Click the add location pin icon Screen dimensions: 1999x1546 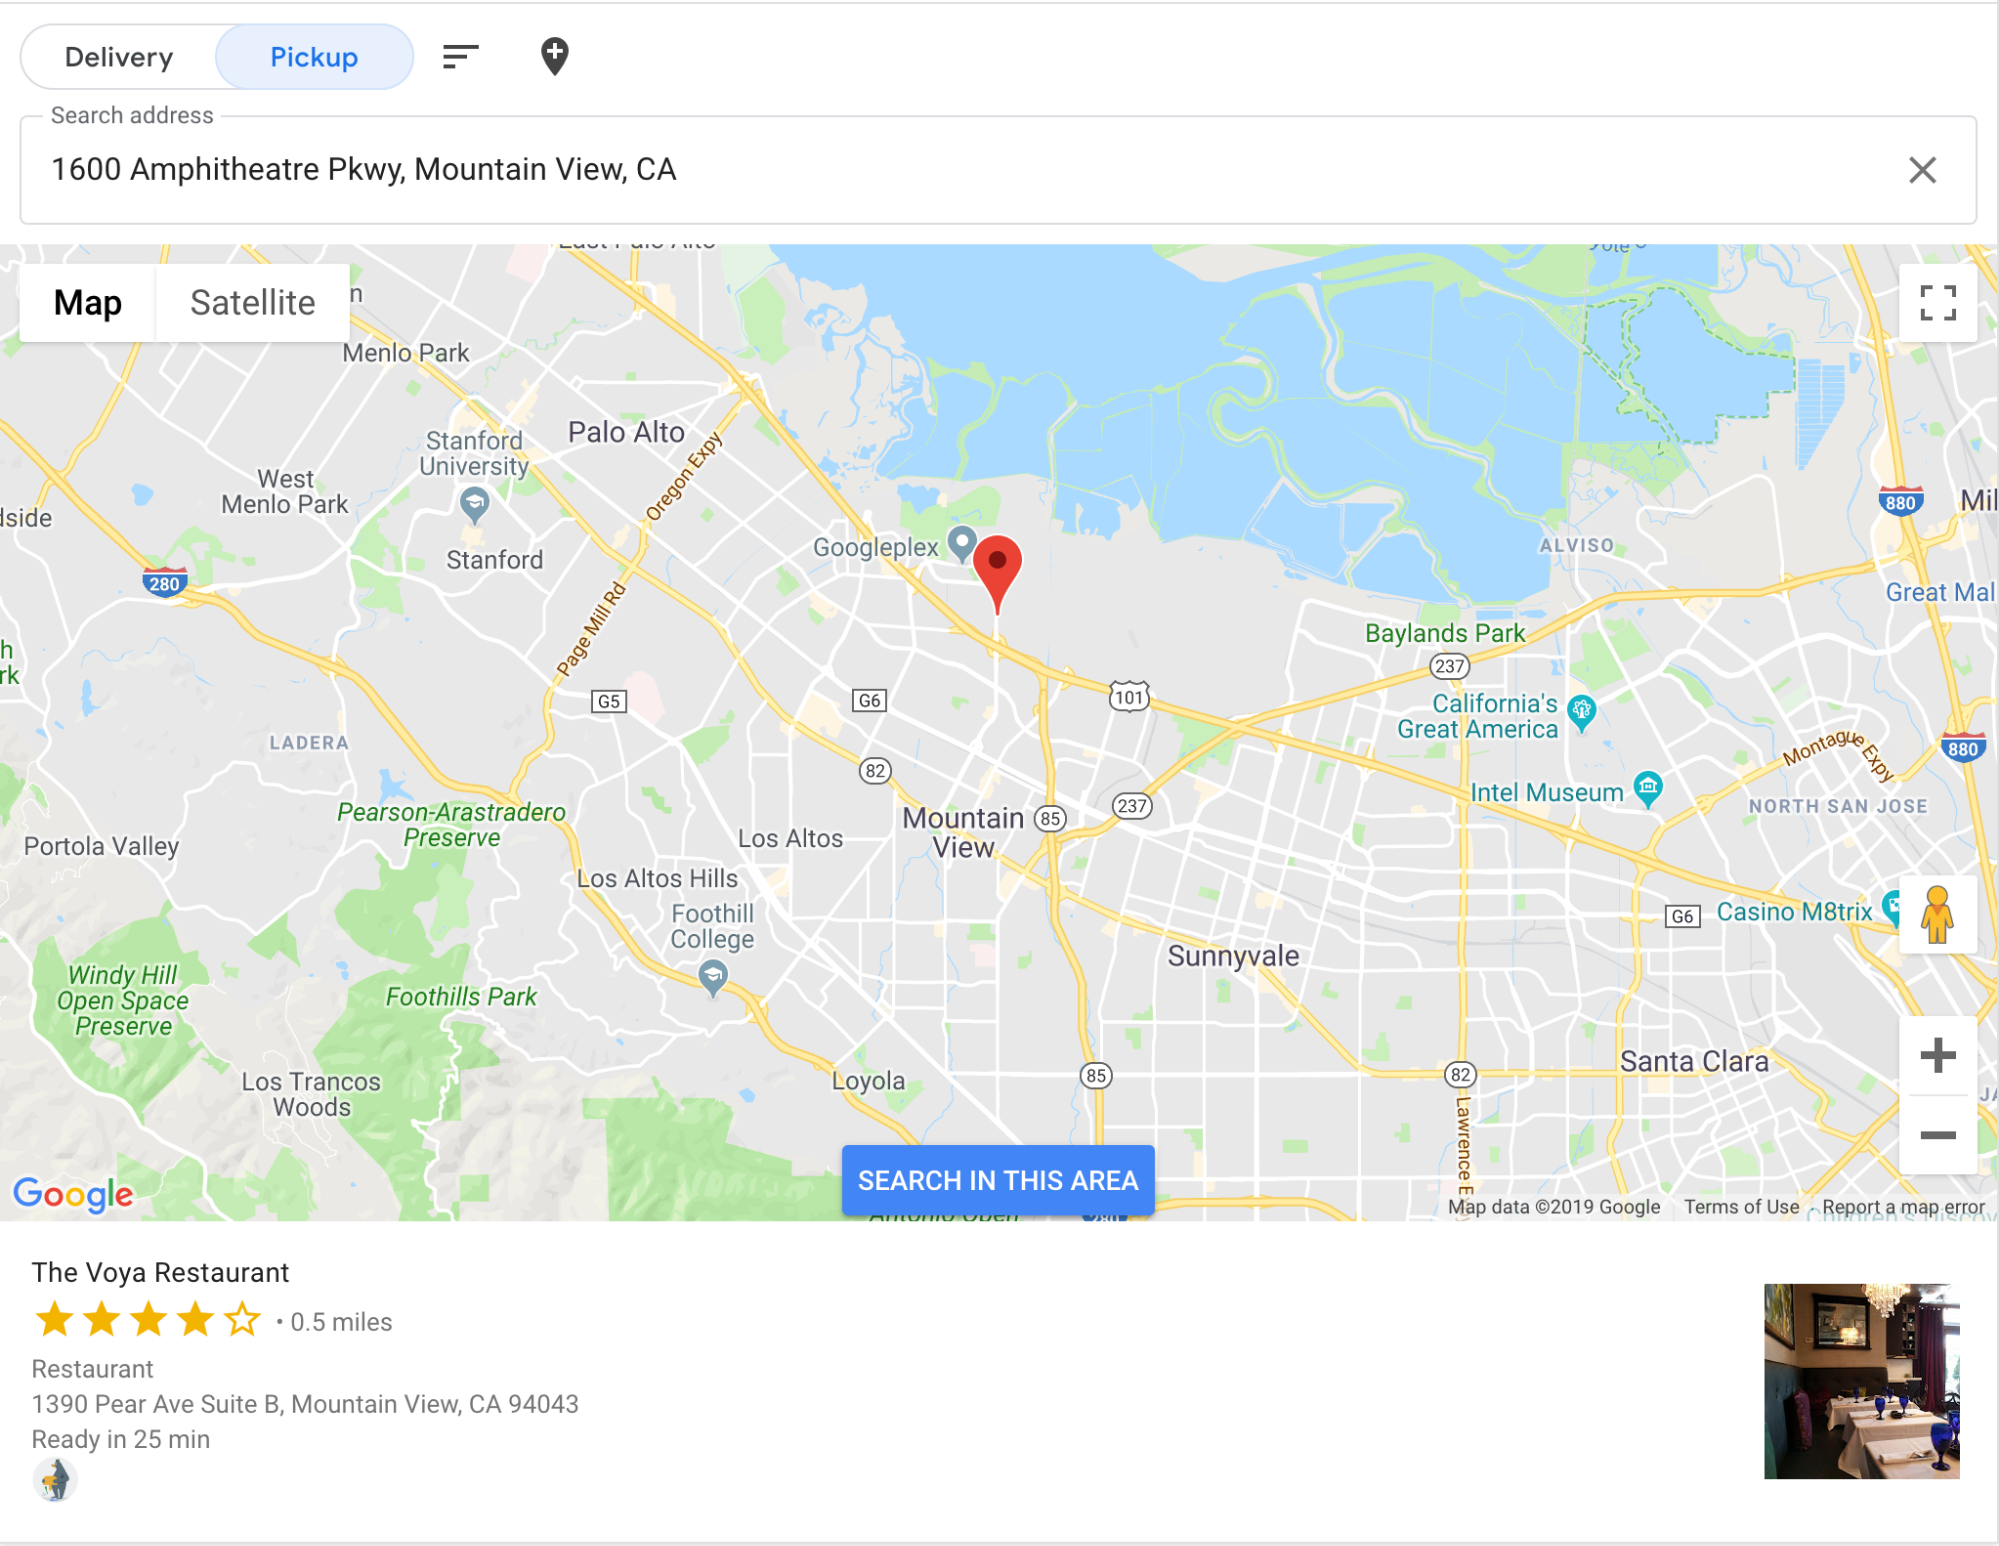pos(555,56)
